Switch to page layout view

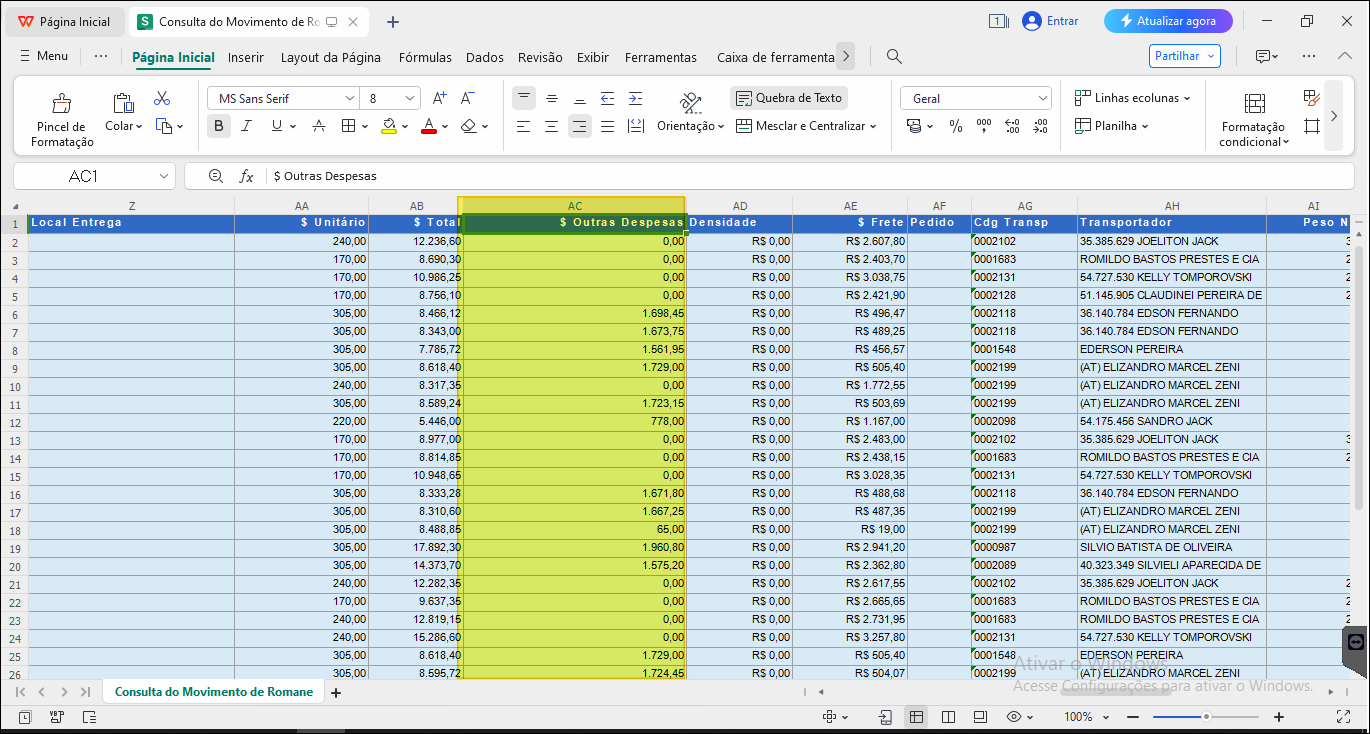[x=980, y=717]
